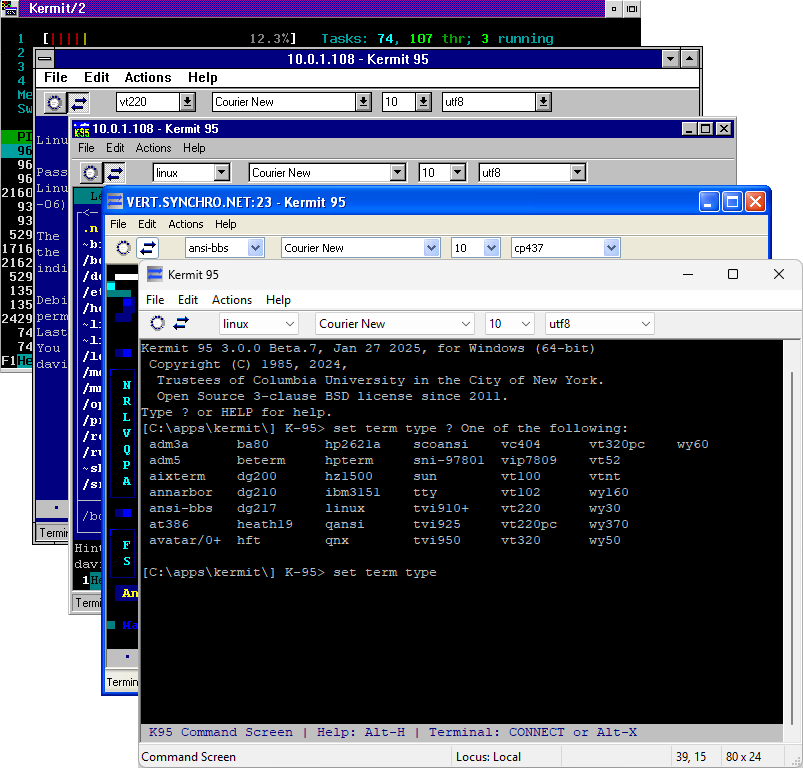The width and height of the screenshot is (803, 768).
Task: Click 'linux' entry in terminal type list
Action: (345, 508)
